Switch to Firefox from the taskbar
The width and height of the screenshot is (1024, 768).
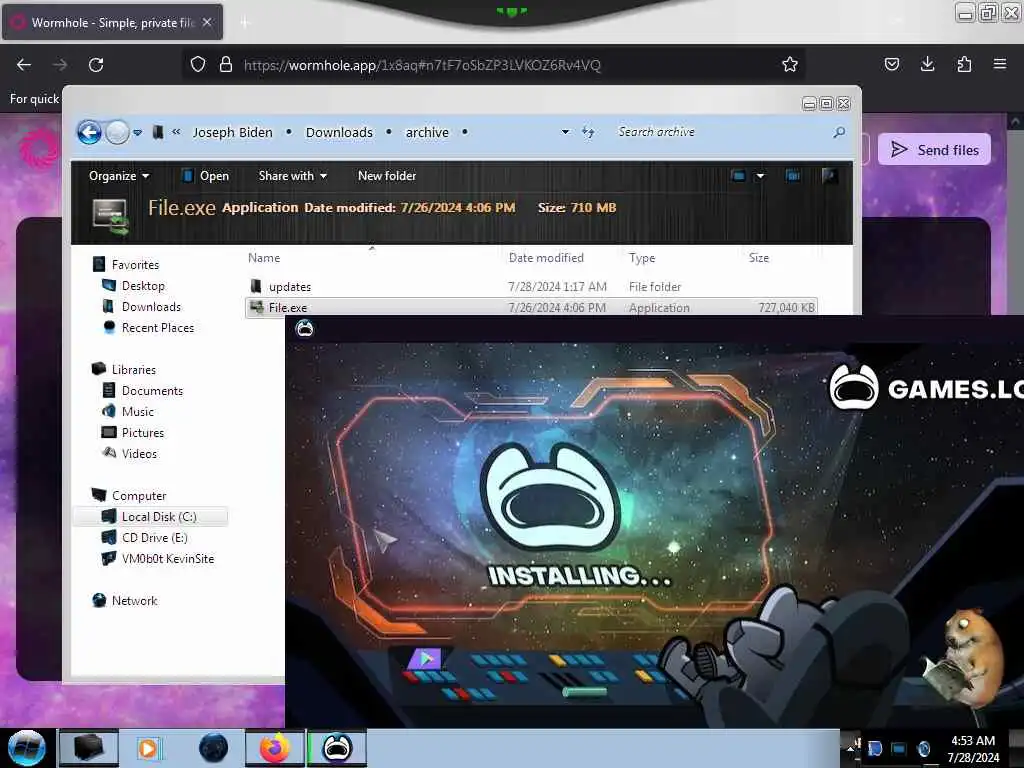[x=275, y=748]
